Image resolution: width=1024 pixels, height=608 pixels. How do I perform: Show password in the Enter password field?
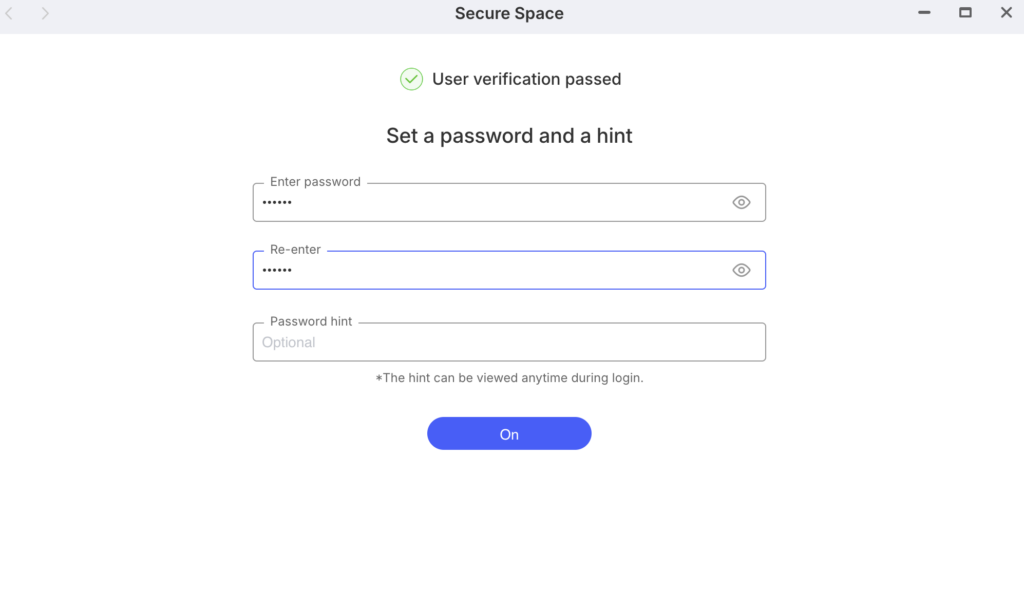(741, 202)
